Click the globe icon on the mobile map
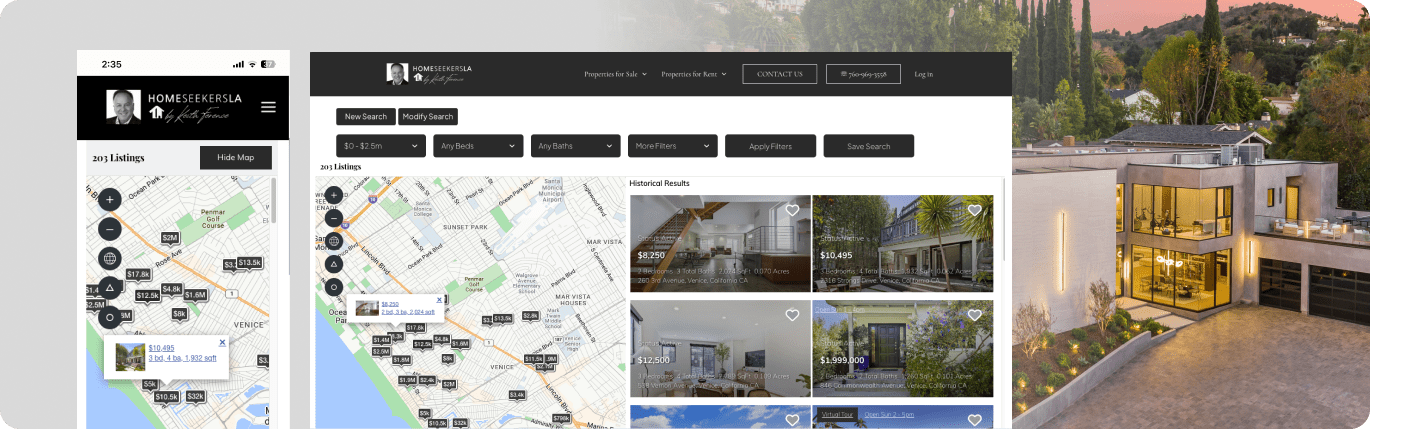Screen dimensions: 1404x429 110,258
